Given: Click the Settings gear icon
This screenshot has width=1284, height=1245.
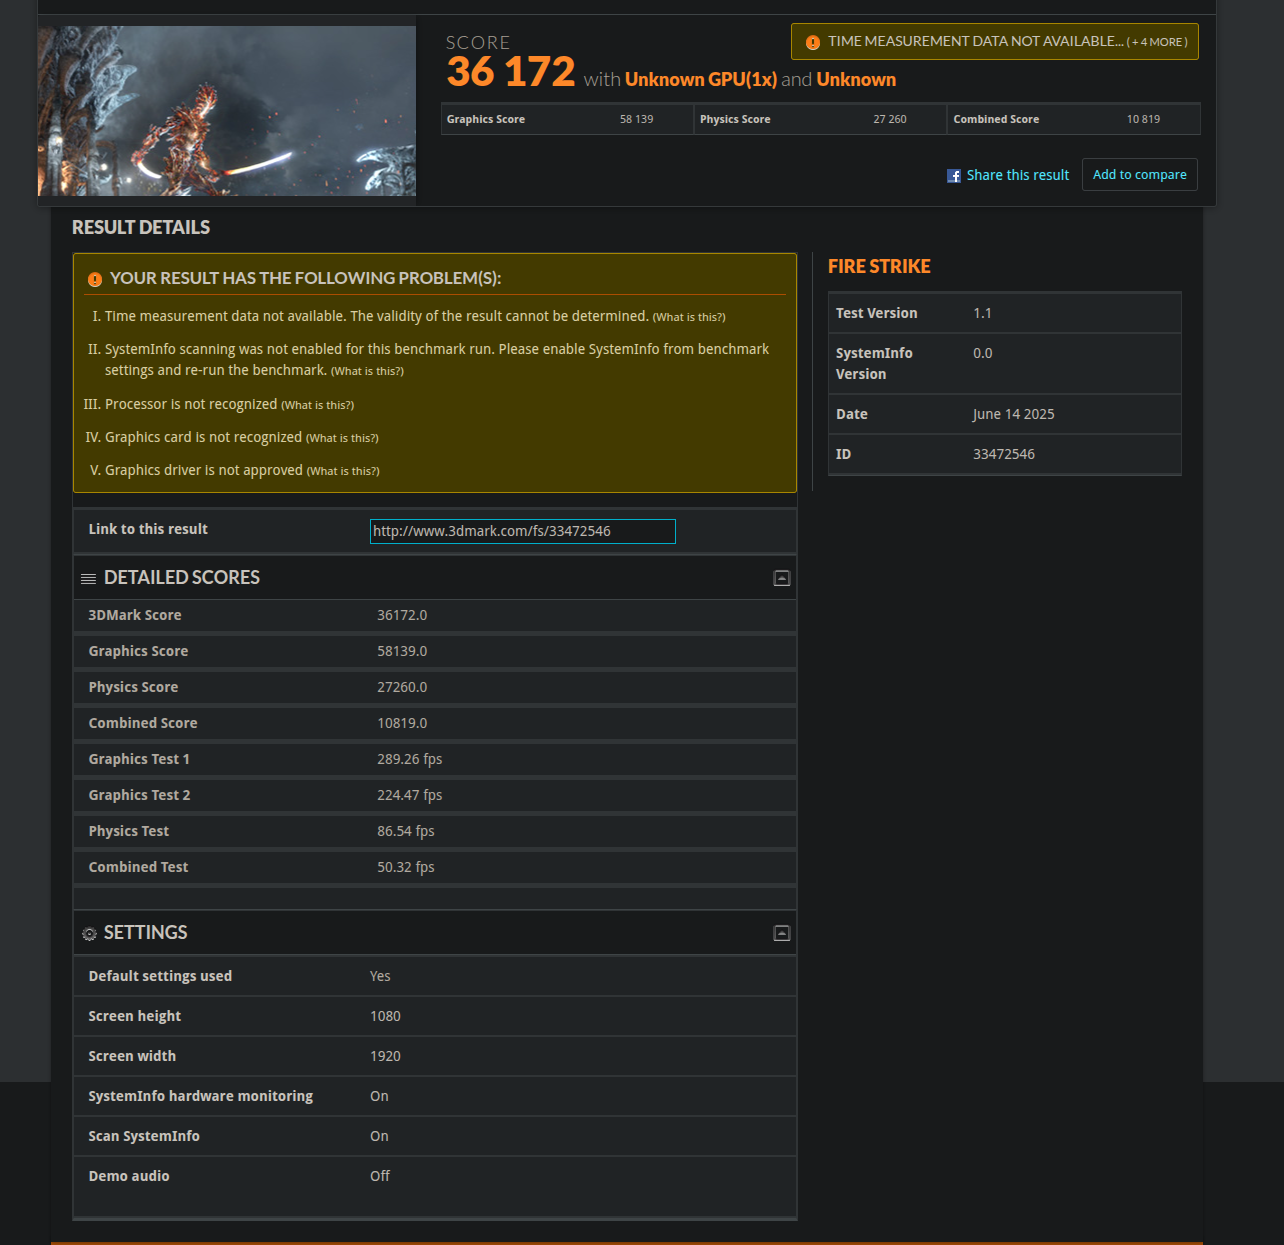Looking at the screenshot, I should 89,934.
